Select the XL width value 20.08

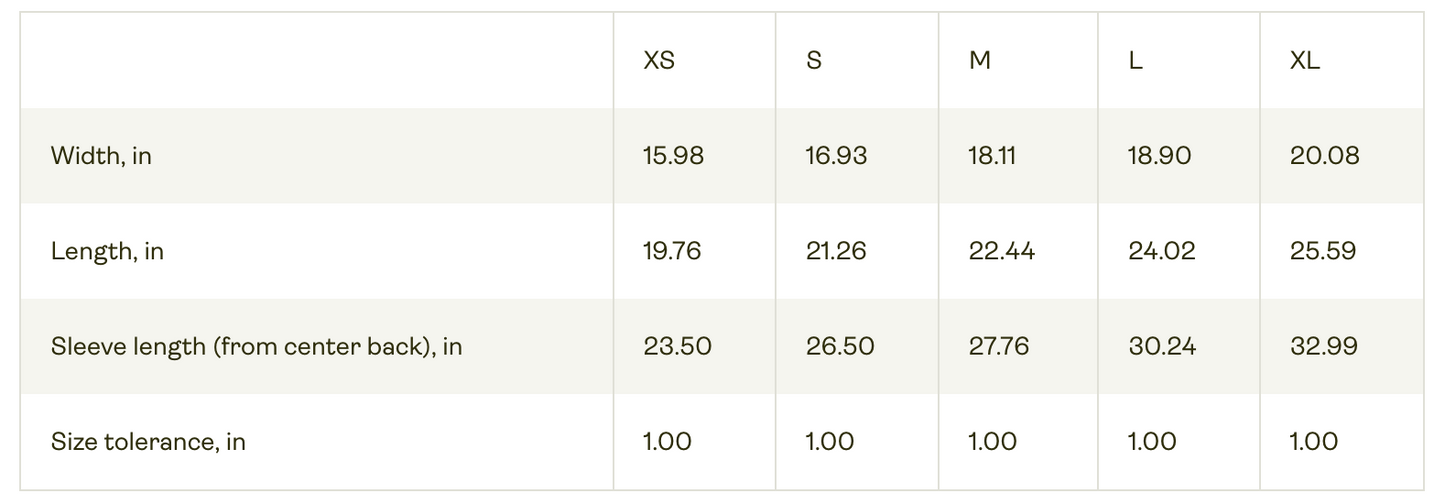click(1324, 156)
